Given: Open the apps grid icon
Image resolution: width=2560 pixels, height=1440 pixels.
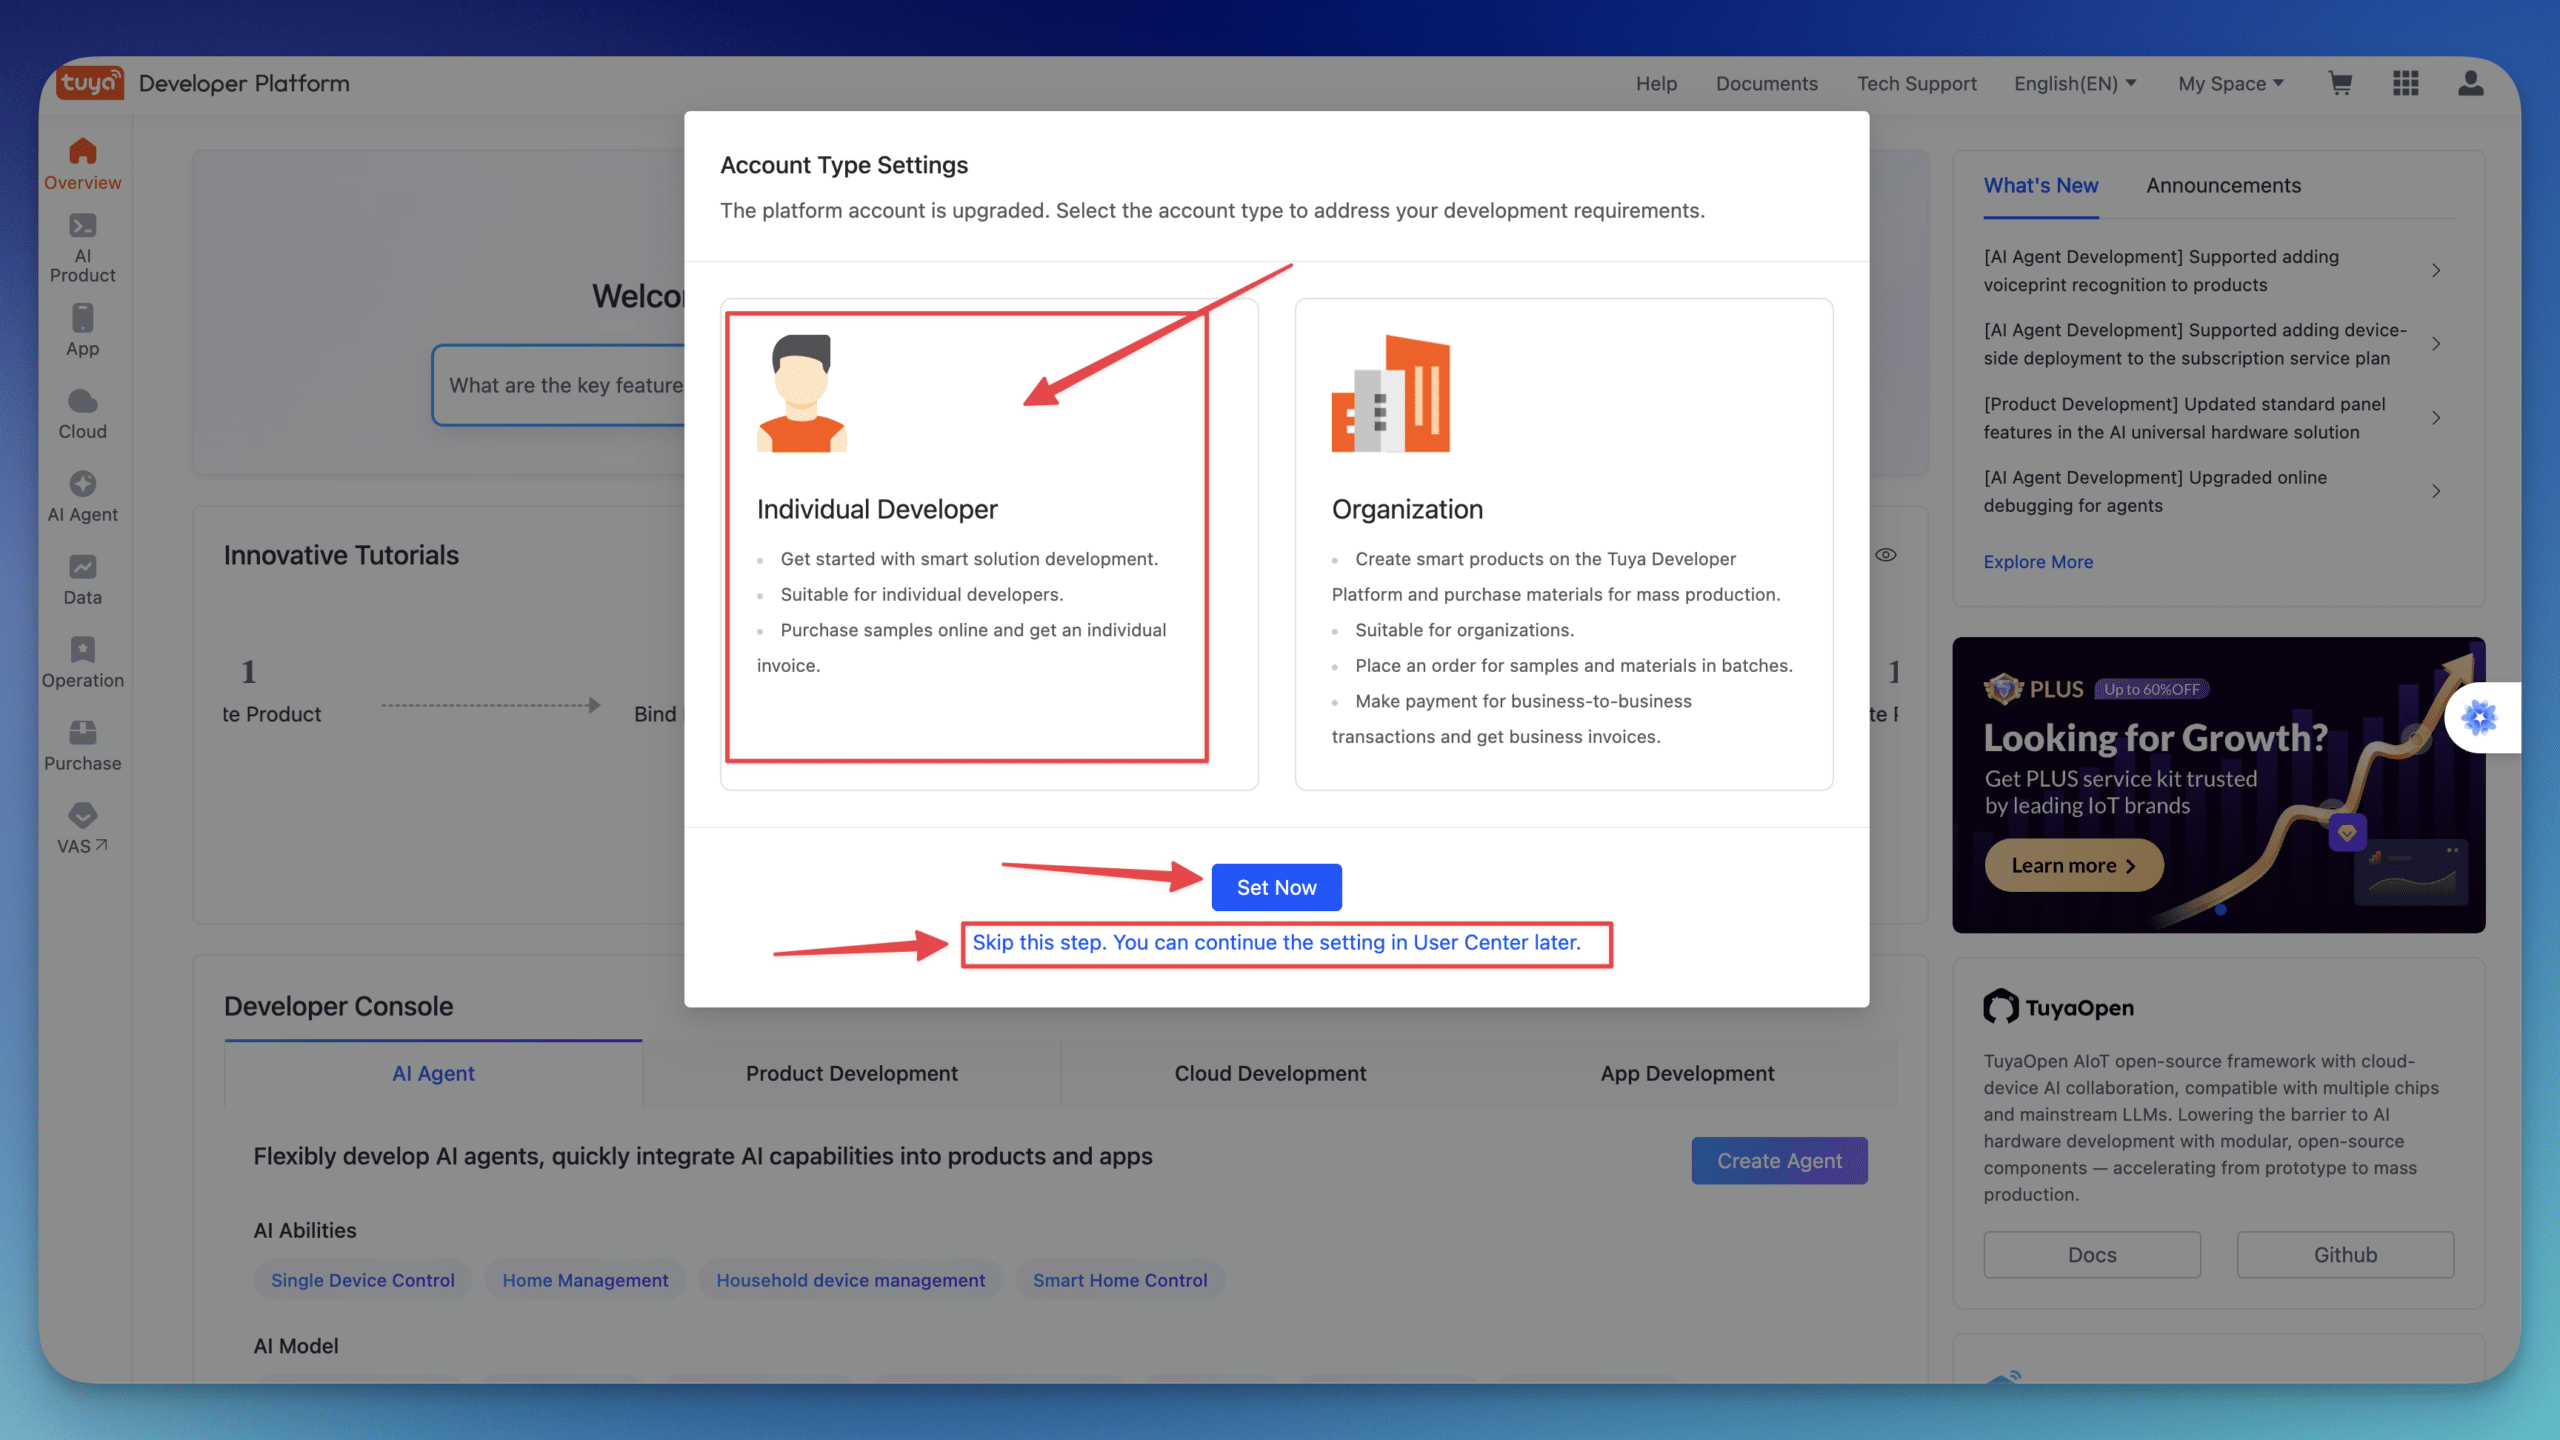Looking at the screenshot, I should (x=2405, y=83).
